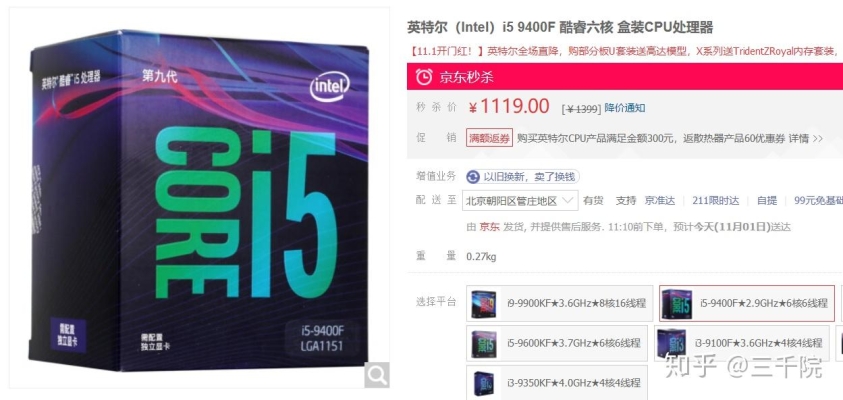Open the delivery region dropdown 北京朝阳区管庄地区
This screenshot has height=400, width=843.
click(520, 201)
